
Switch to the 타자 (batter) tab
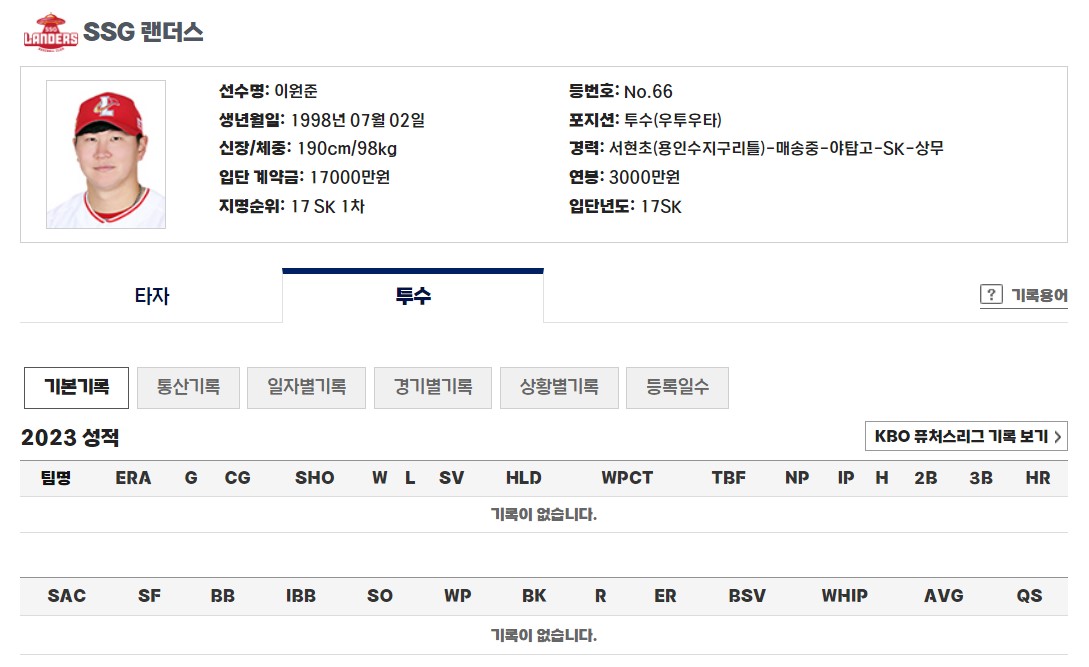153,294
